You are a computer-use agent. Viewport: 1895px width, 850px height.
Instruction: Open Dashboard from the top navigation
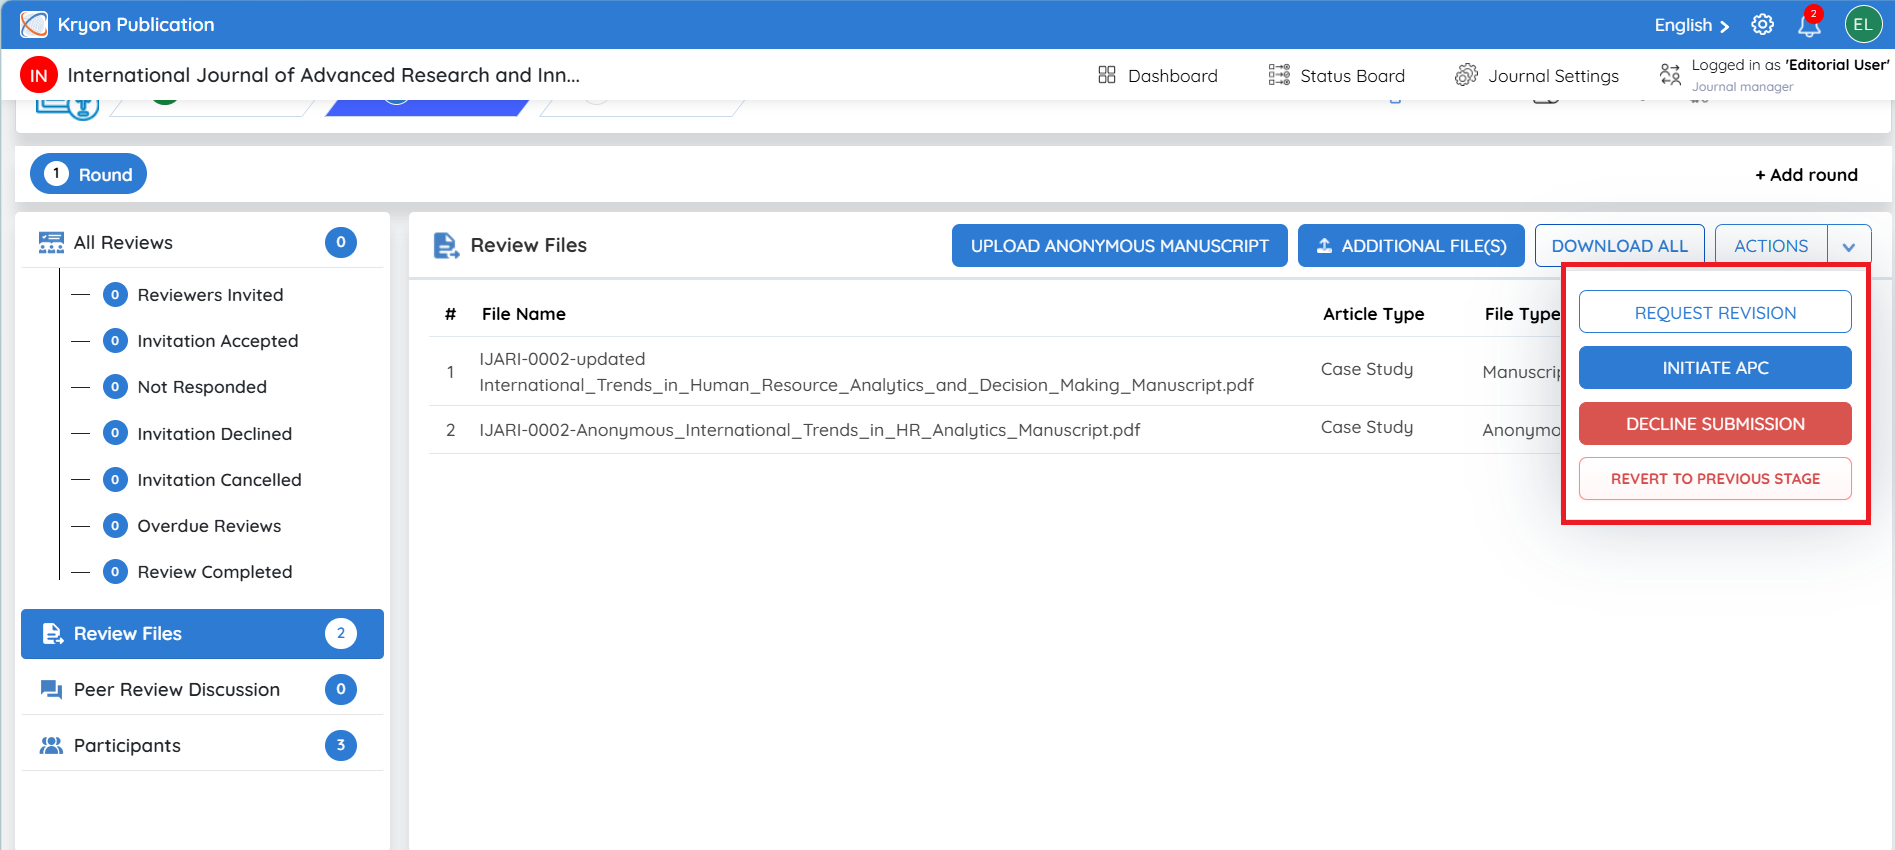coord(1157,76)
